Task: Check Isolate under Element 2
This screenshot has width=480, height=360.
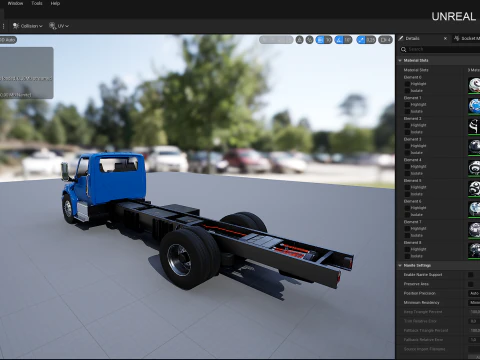Action: tap(407, 132)
